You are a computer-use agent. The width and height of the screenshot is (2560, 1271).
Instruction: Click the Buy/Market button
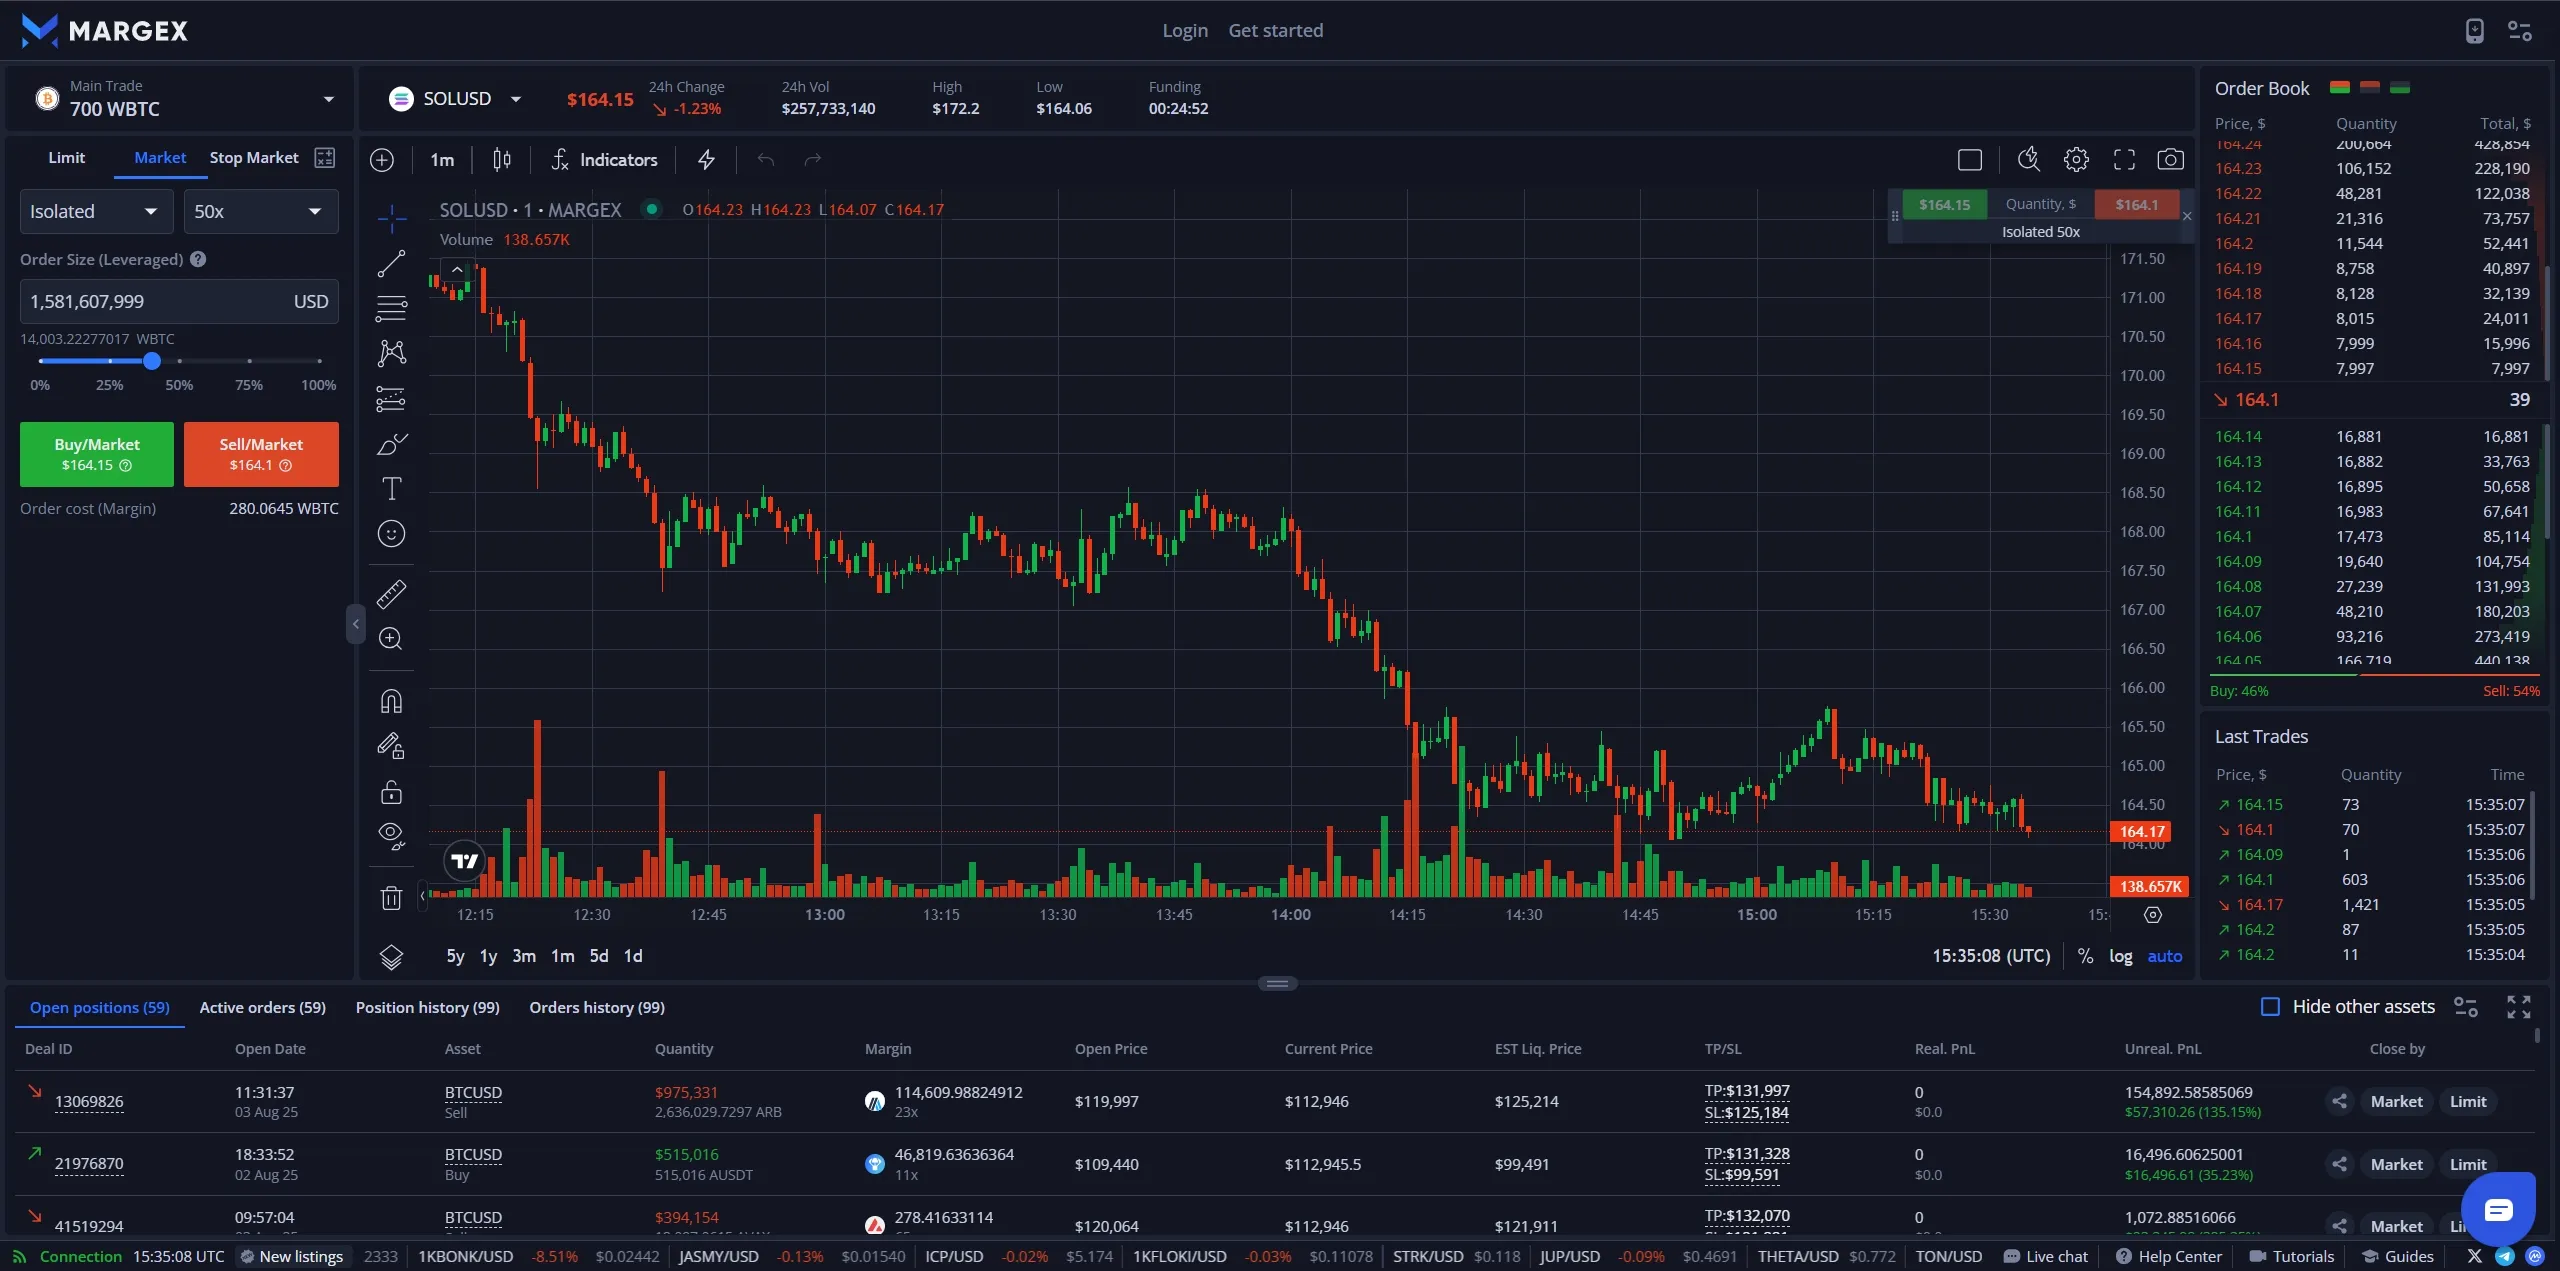pos(97,454)
